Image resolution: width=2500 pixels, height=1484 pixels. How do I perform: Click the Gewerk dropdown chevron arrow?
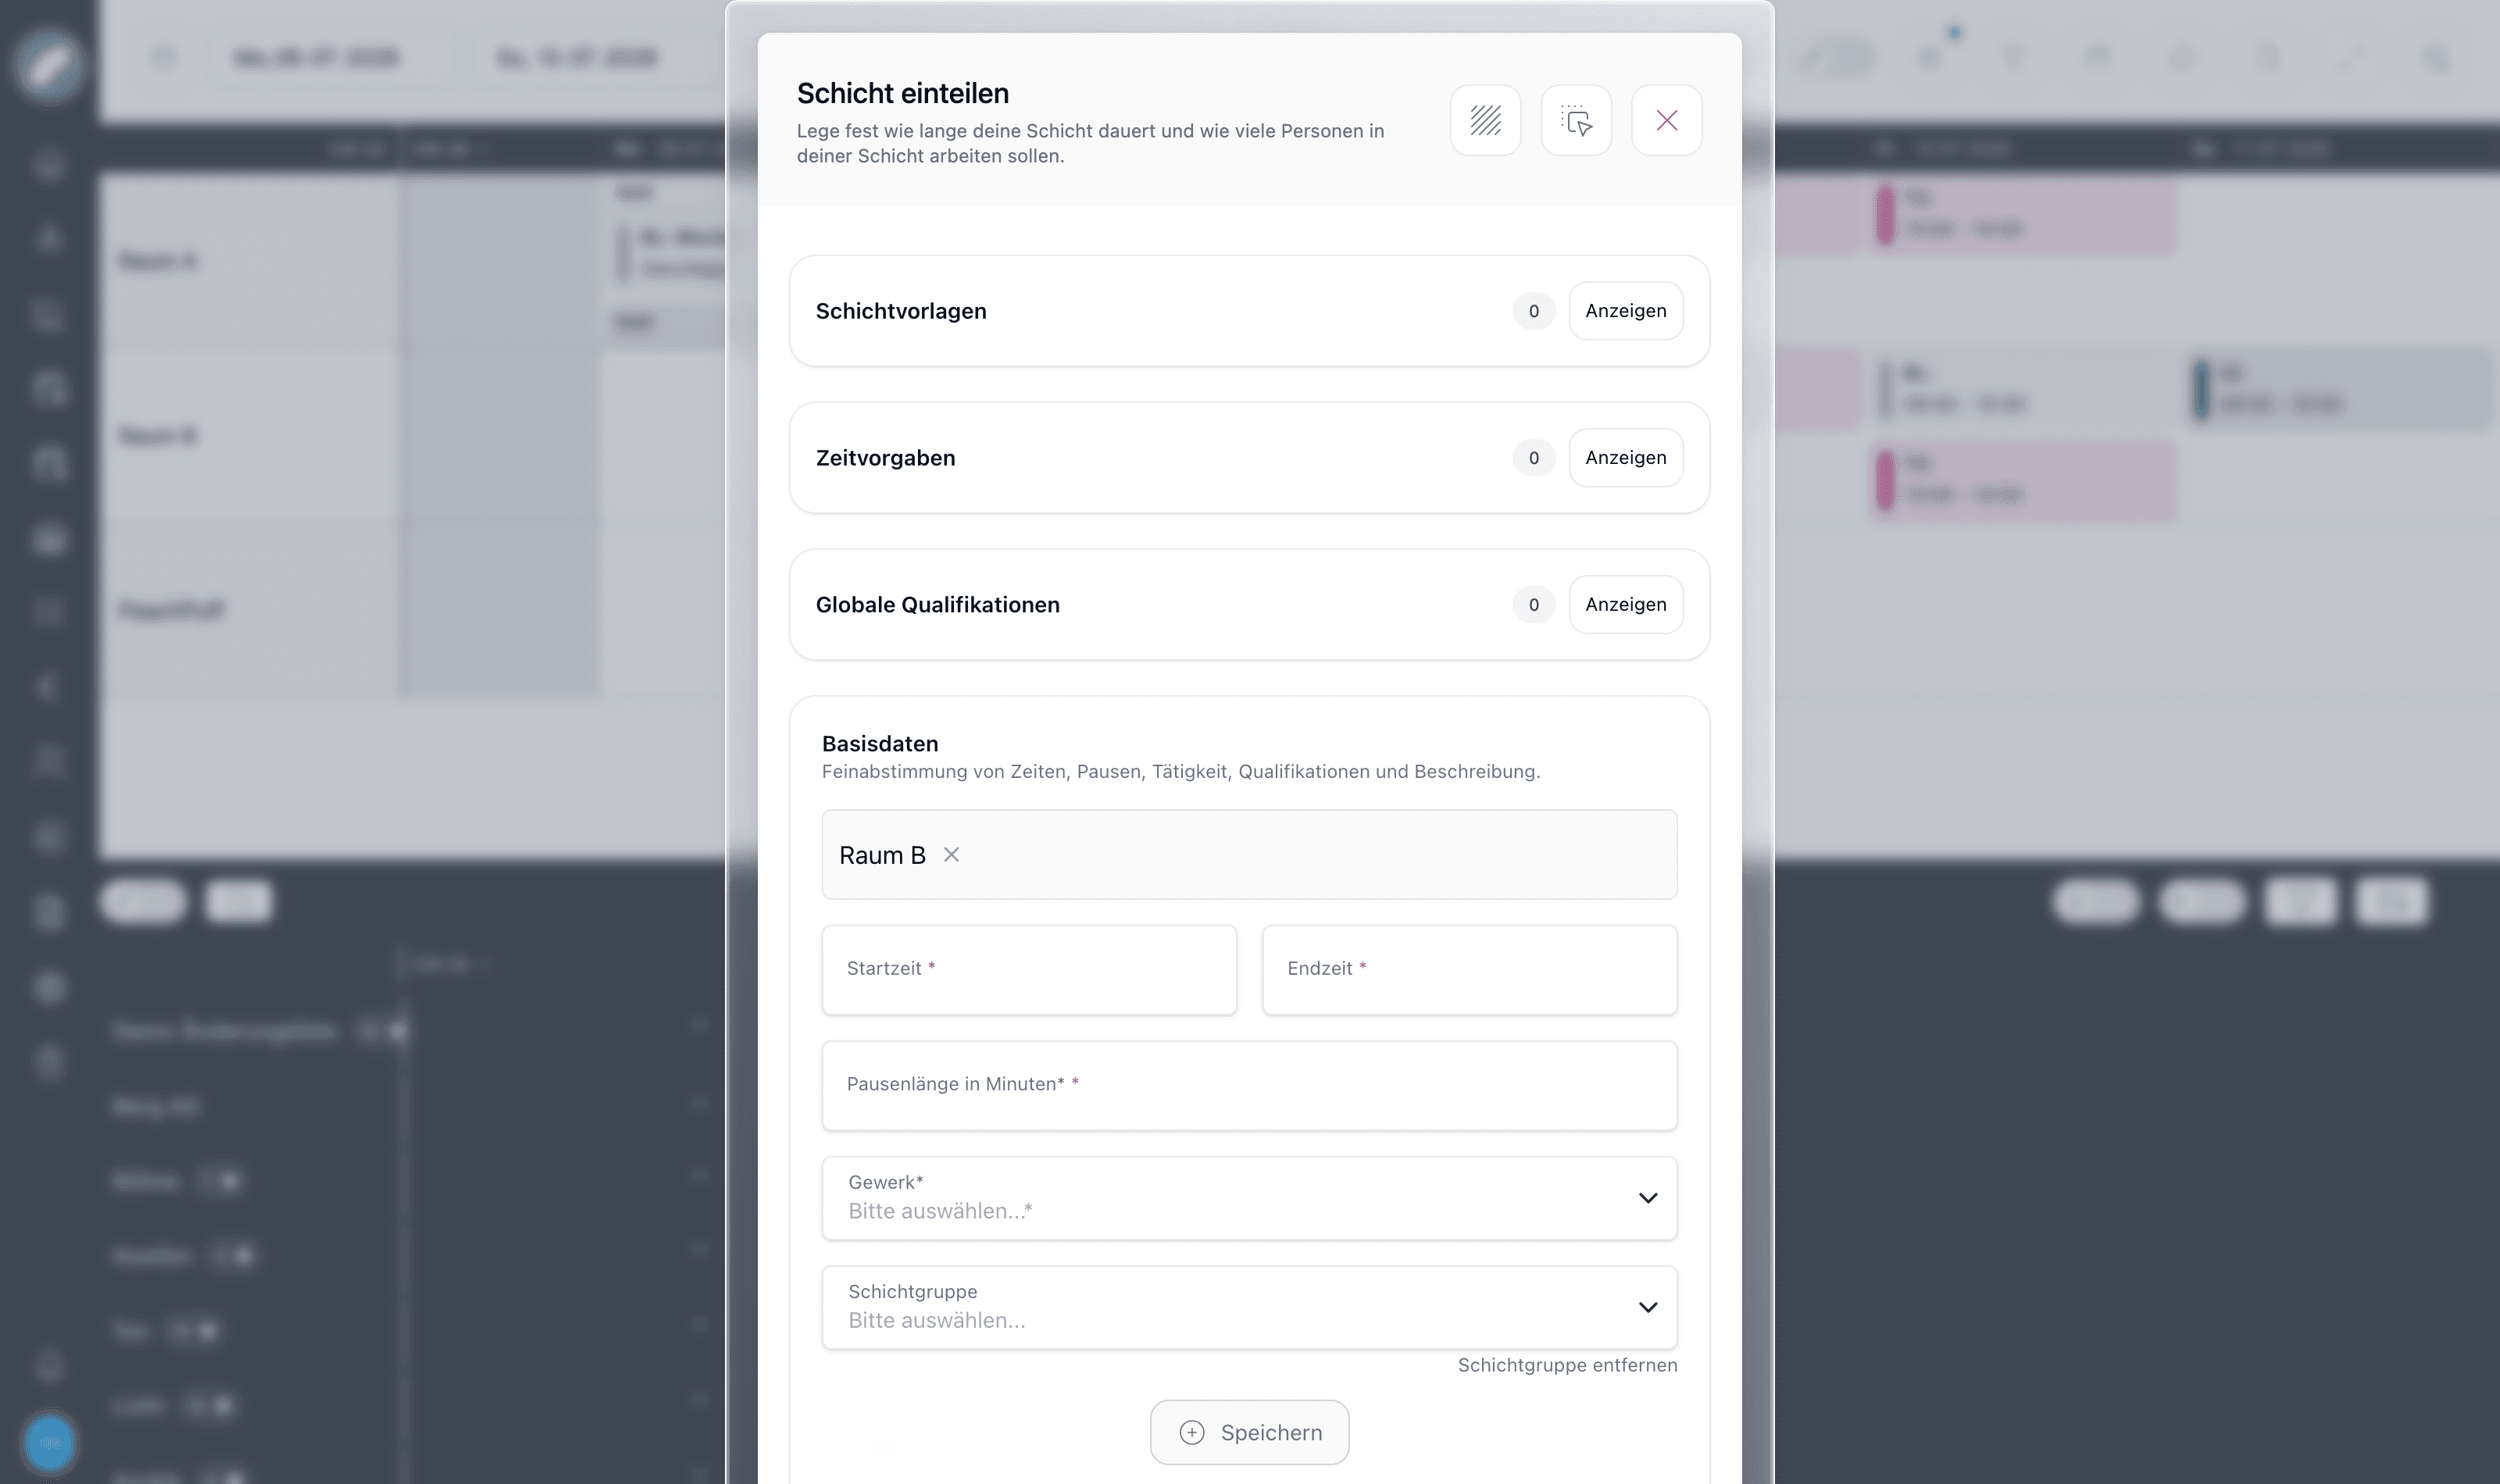click(1647, 1198)
